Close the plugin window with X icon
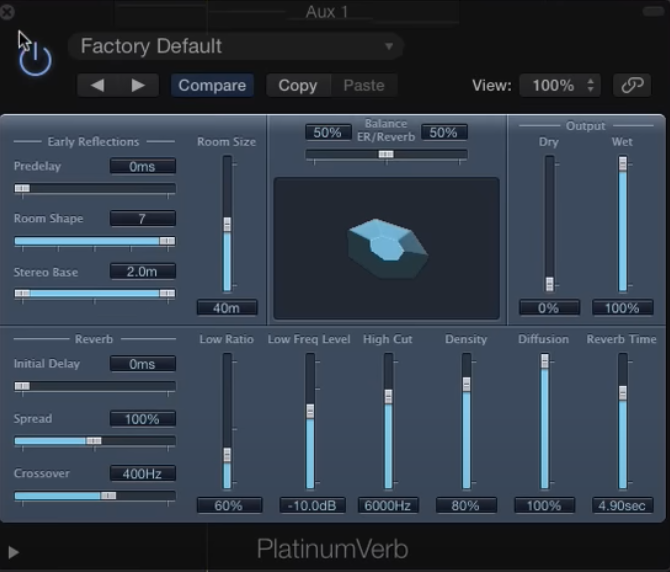This screenshot has width=670, height=572. point(8,13)
